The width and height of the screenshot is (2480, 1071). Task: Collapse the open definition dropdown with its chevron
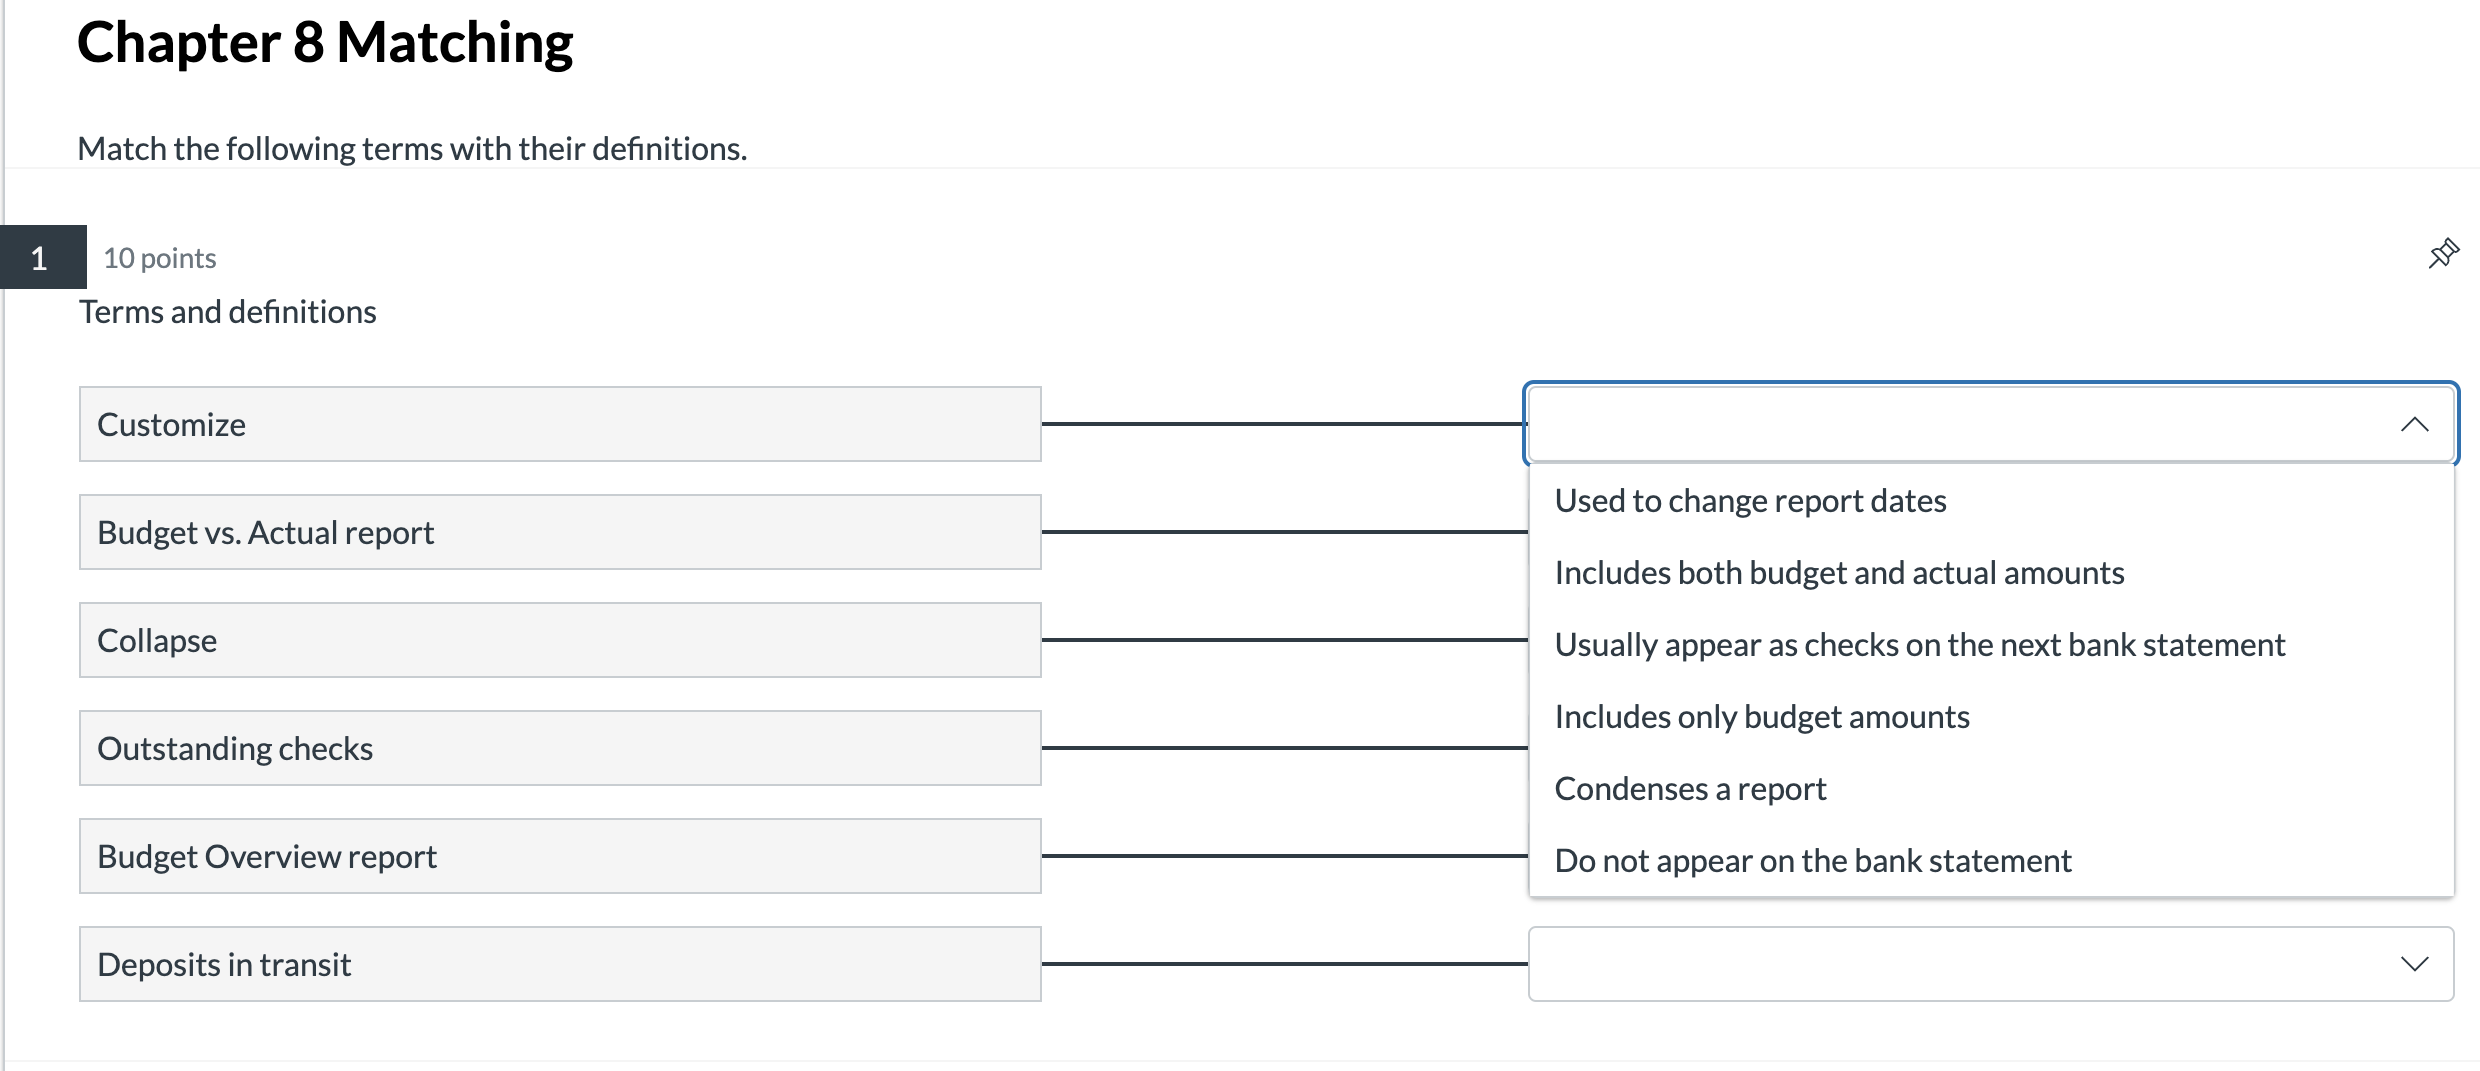tap(2415, 424)
